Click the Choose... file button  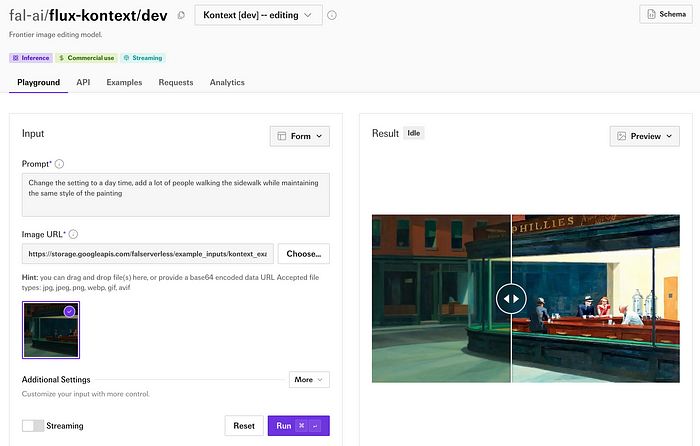tap(304, 254)
